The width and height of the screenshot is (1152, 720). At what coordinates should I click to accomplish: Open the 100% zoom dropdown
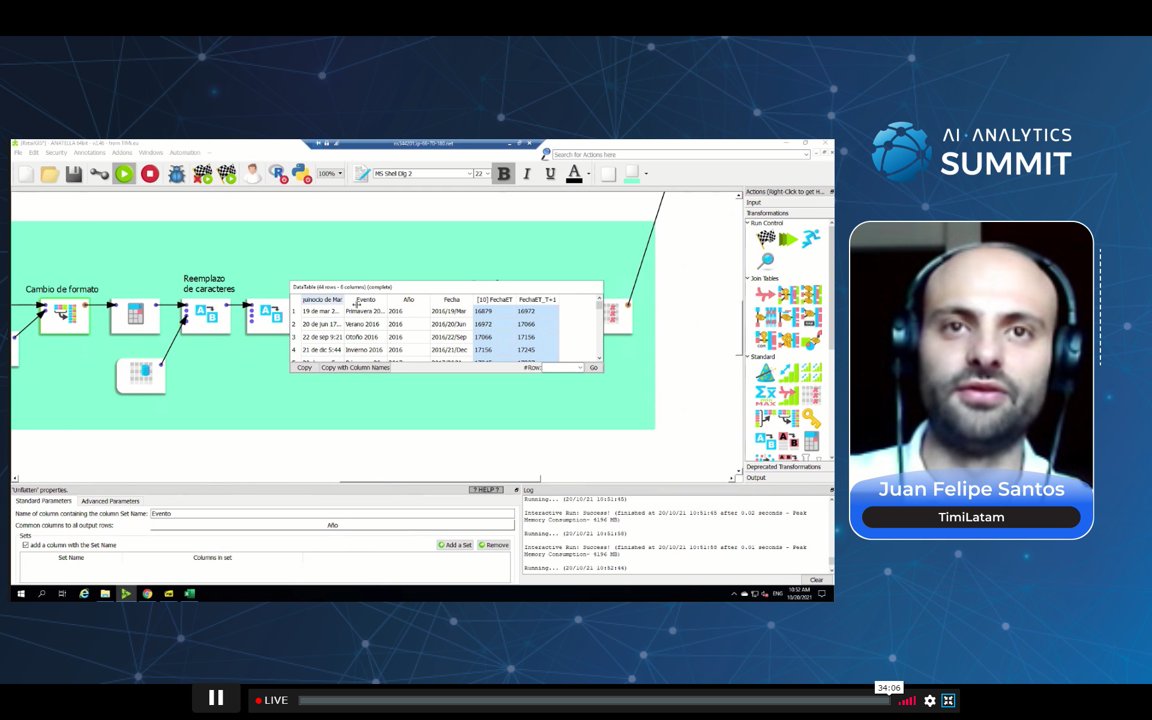click(330, 174)
